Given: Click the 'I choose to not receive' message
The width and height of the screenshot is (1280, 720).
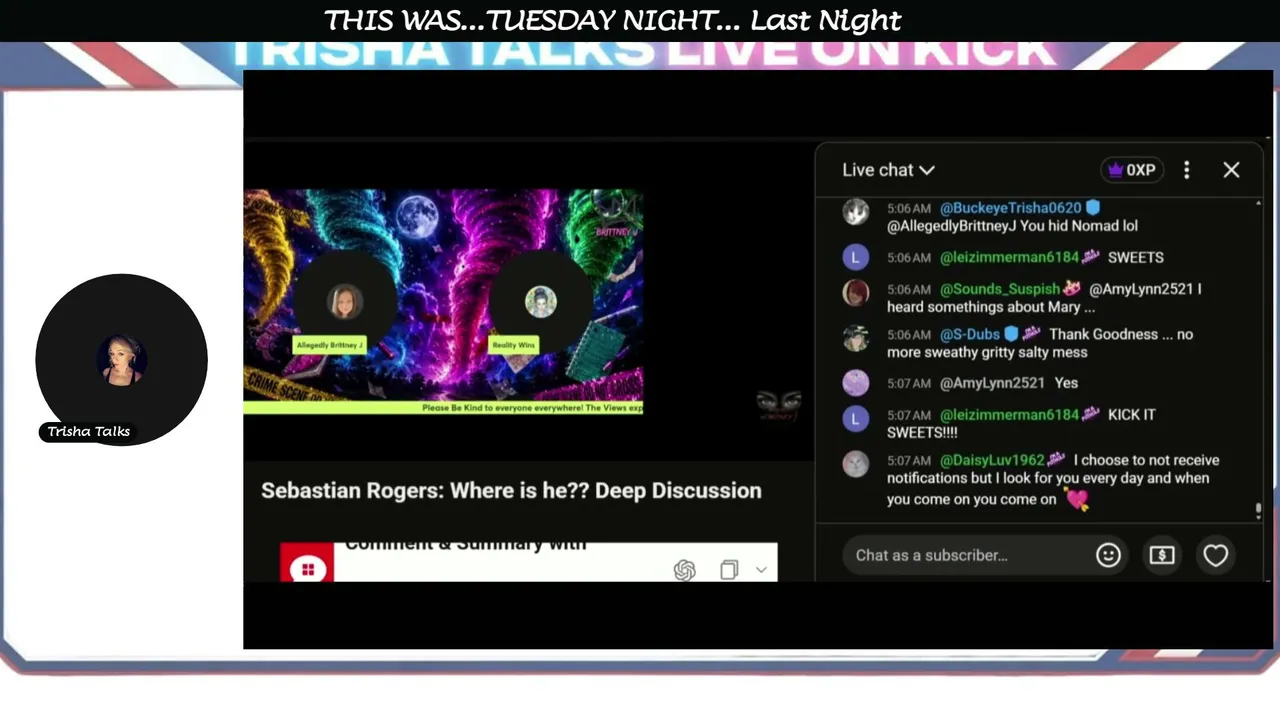Looking at the screenshot, I should click(1146, 460).
